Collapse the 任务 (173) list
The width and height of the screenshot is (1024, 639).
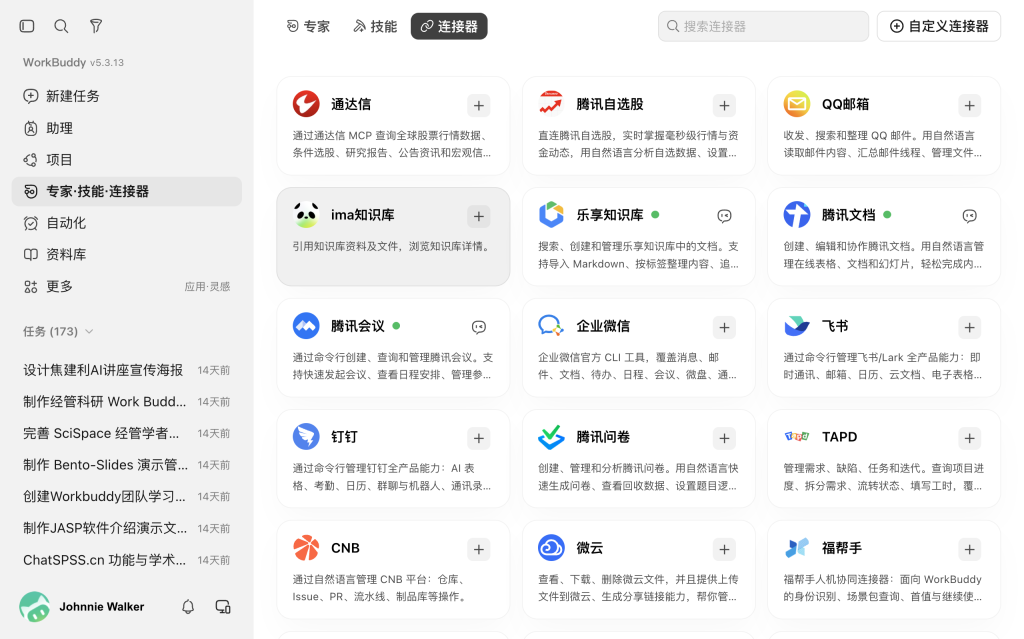click(89, 332)
